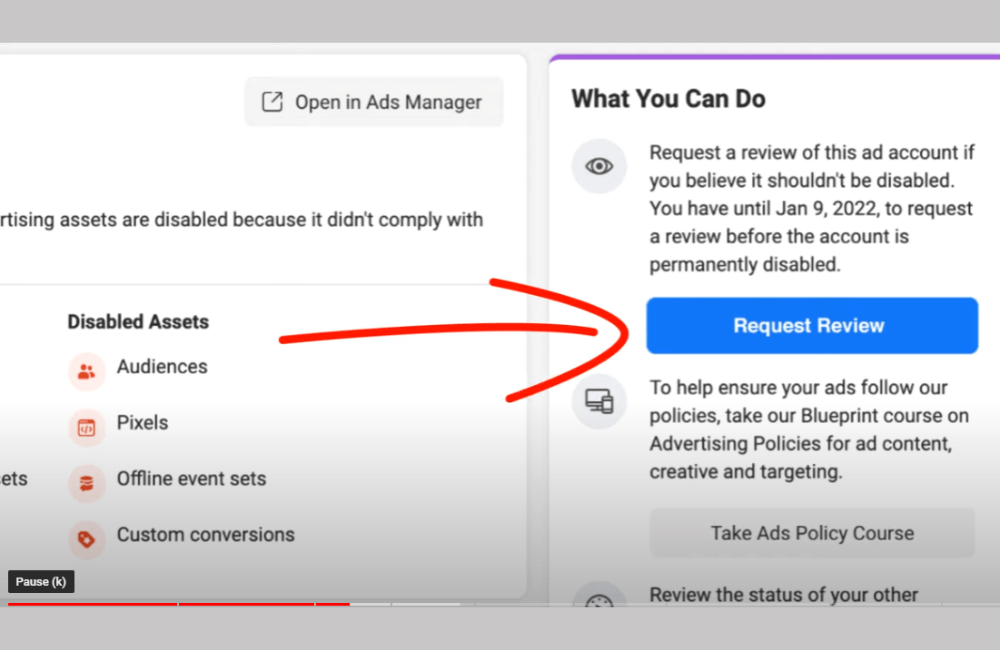Click the eye icon beside review request text

pyautogui.click(x=599, y=166)
